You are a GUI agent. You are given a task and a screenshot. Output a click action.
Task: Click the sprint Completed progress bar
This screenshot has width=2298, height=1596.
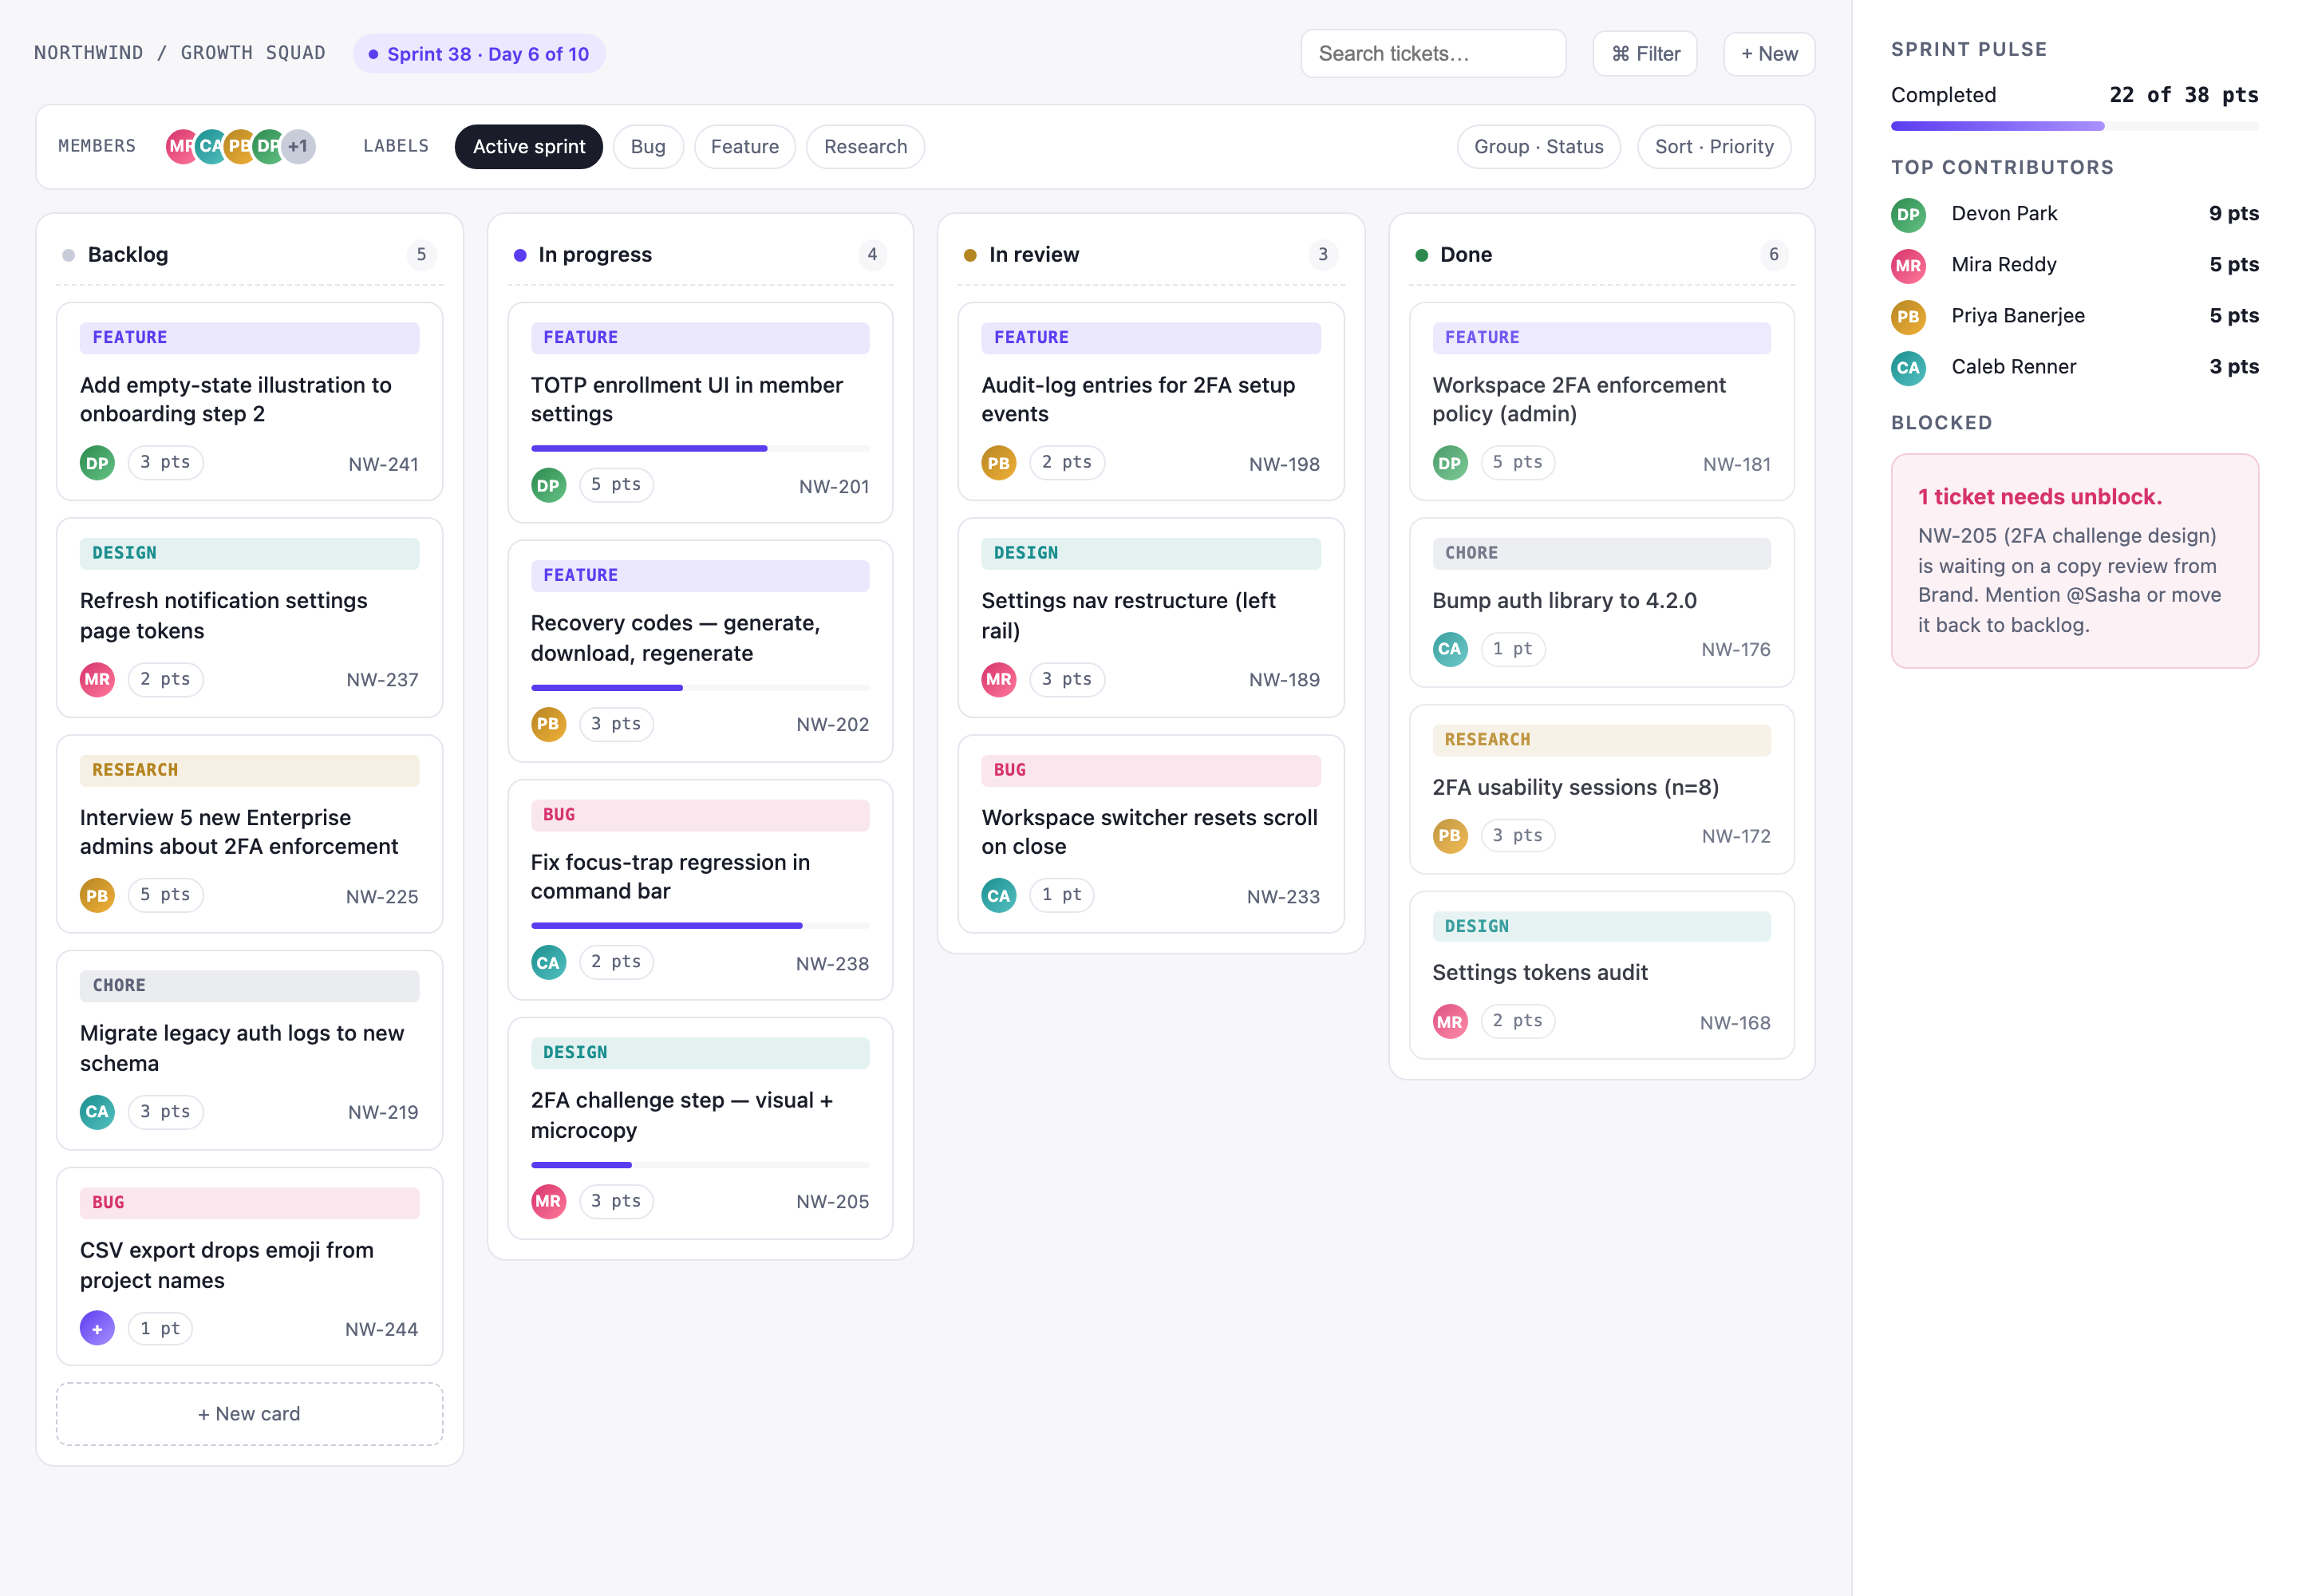click(x=2074, y=126)
